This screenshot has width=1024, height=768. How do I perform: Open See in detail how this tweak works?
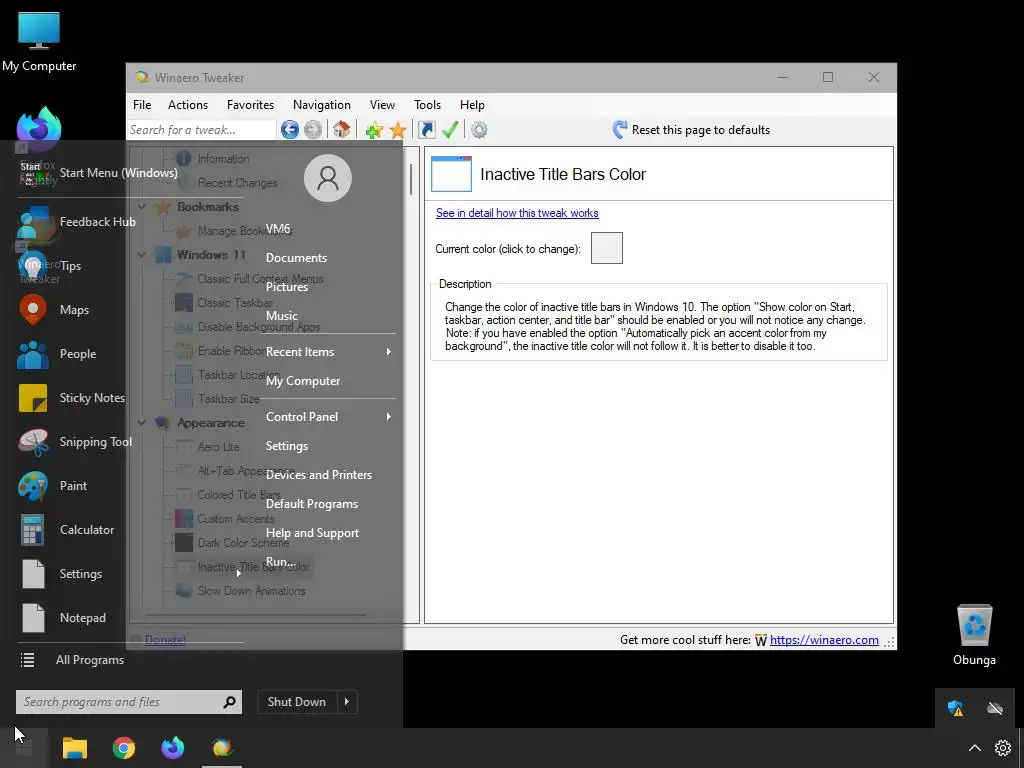(x=517, y=213)
